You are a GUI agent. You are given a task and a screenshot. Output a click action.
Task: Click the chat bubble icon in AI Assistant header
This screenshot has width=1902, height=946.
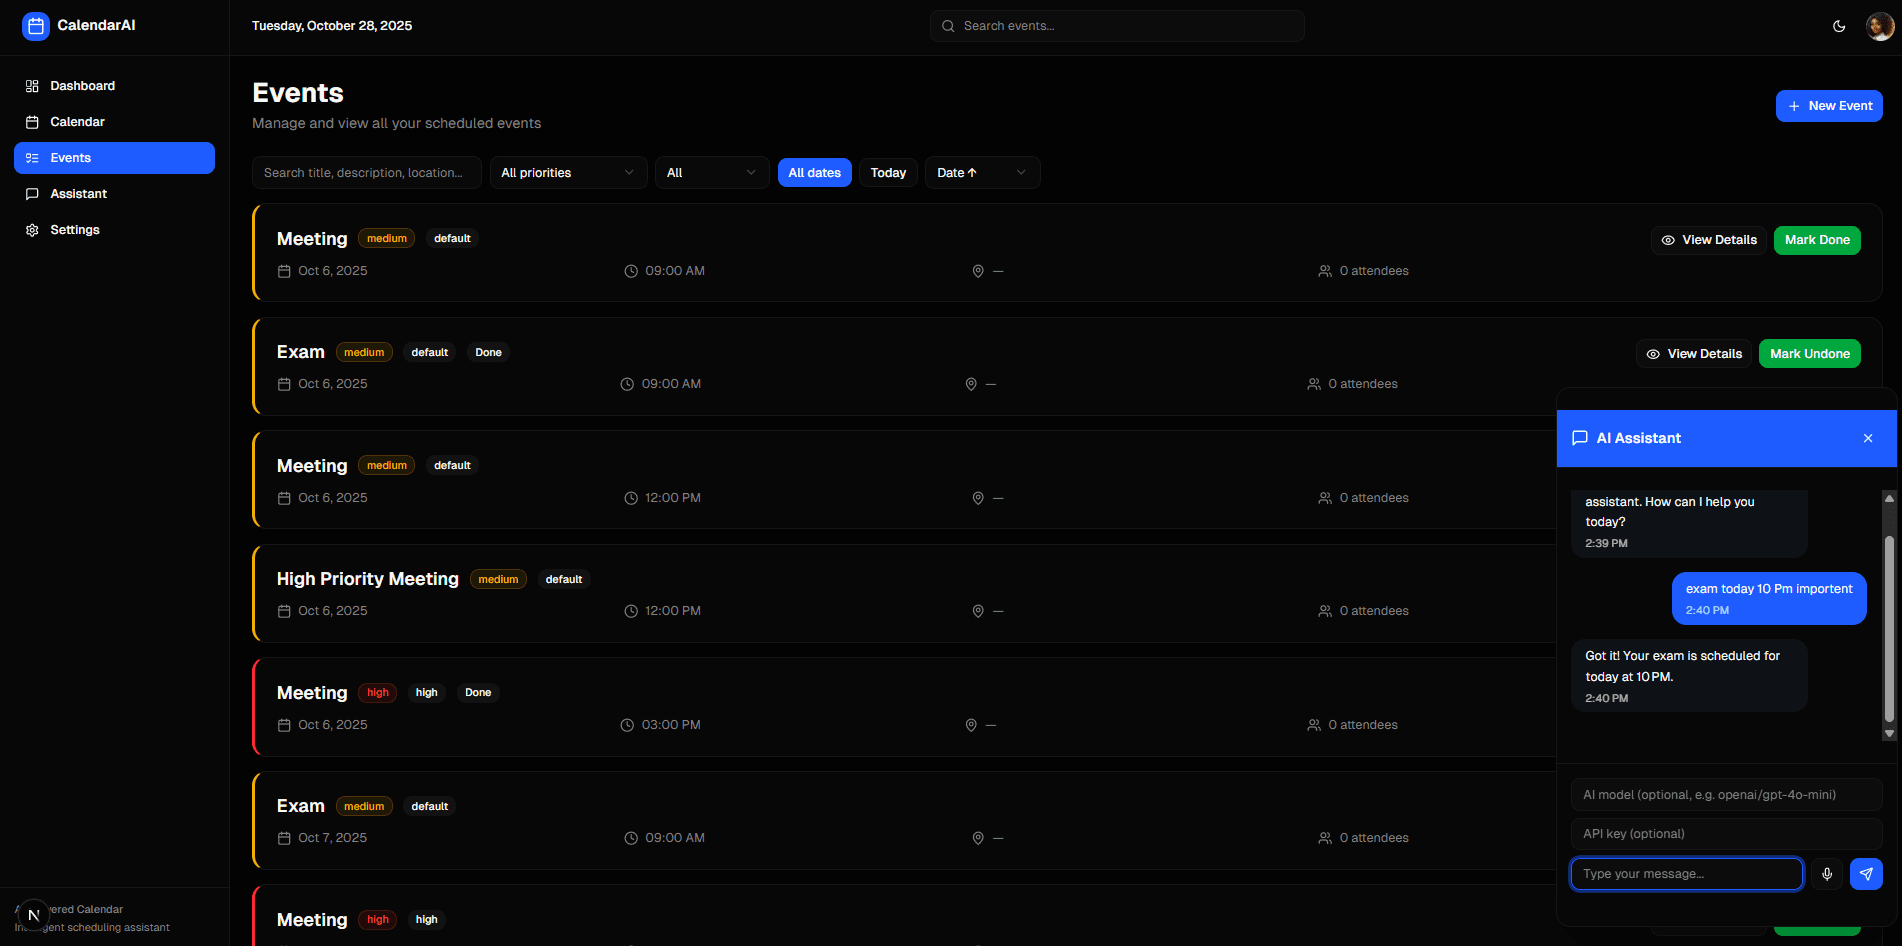coord(1580,438)
